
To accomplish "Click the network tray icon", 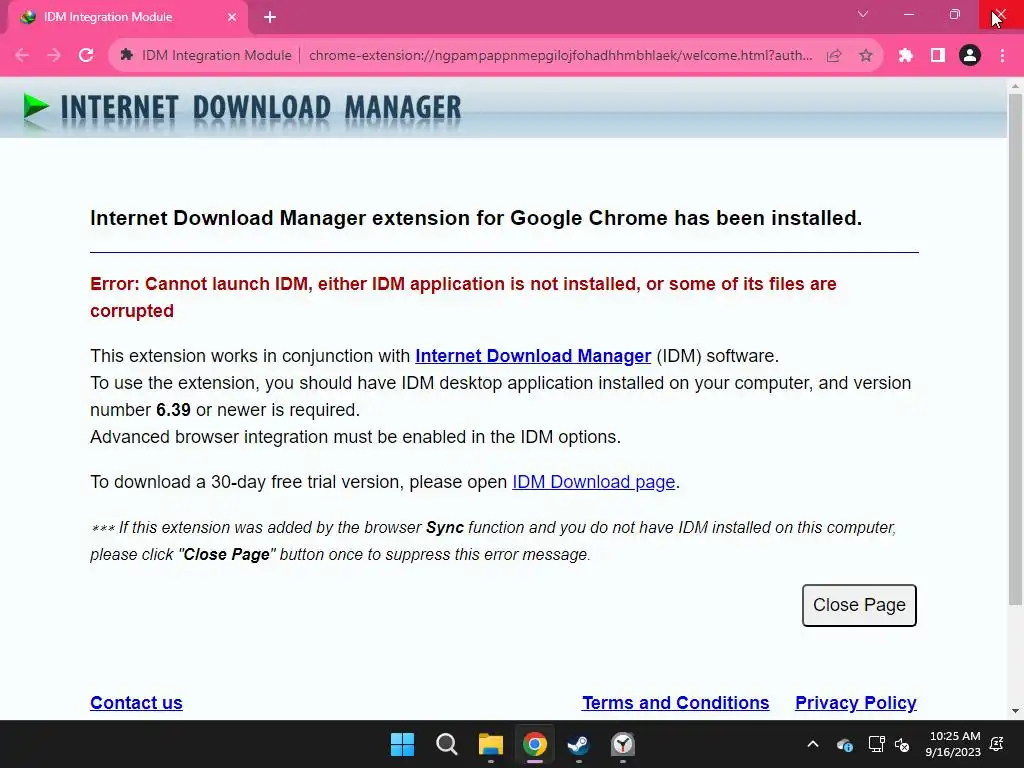I will 876,744.
